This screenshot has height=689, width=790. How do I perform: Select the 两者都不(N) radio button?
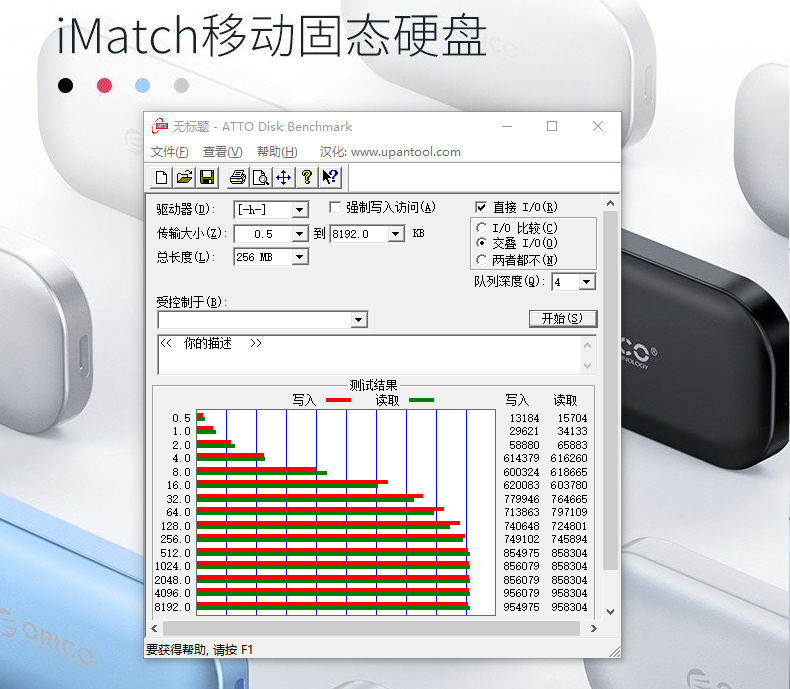coord(481,260)
